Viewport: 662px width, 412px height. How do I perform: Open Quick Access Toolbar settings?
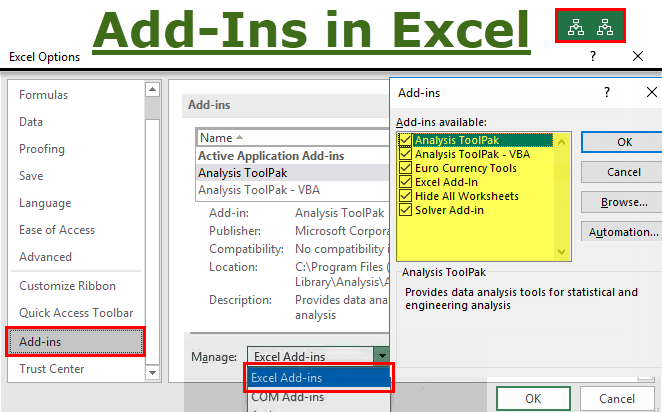point(76,313)
